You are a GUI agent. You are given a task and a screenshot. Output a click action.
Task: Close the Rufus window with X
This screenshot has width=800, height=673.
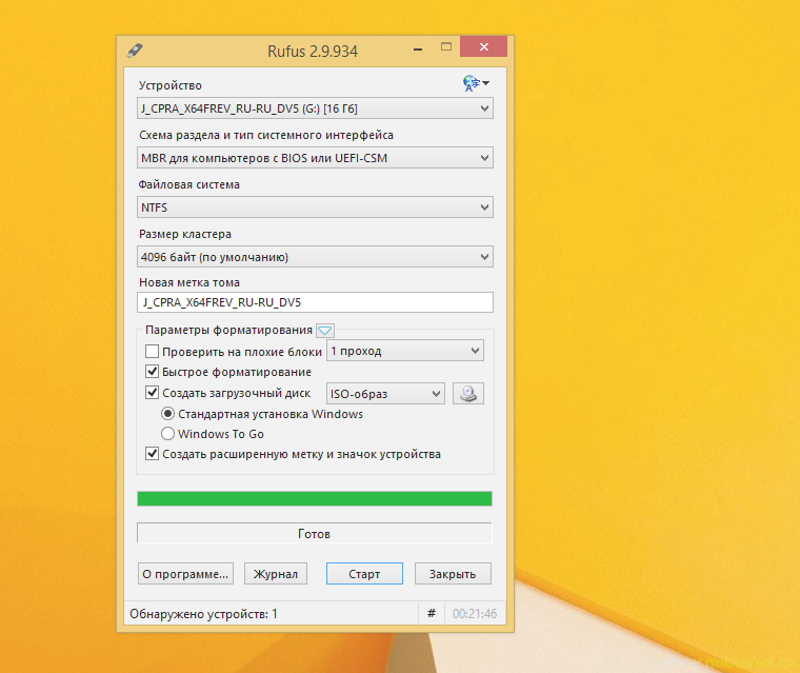coord(484,47)
